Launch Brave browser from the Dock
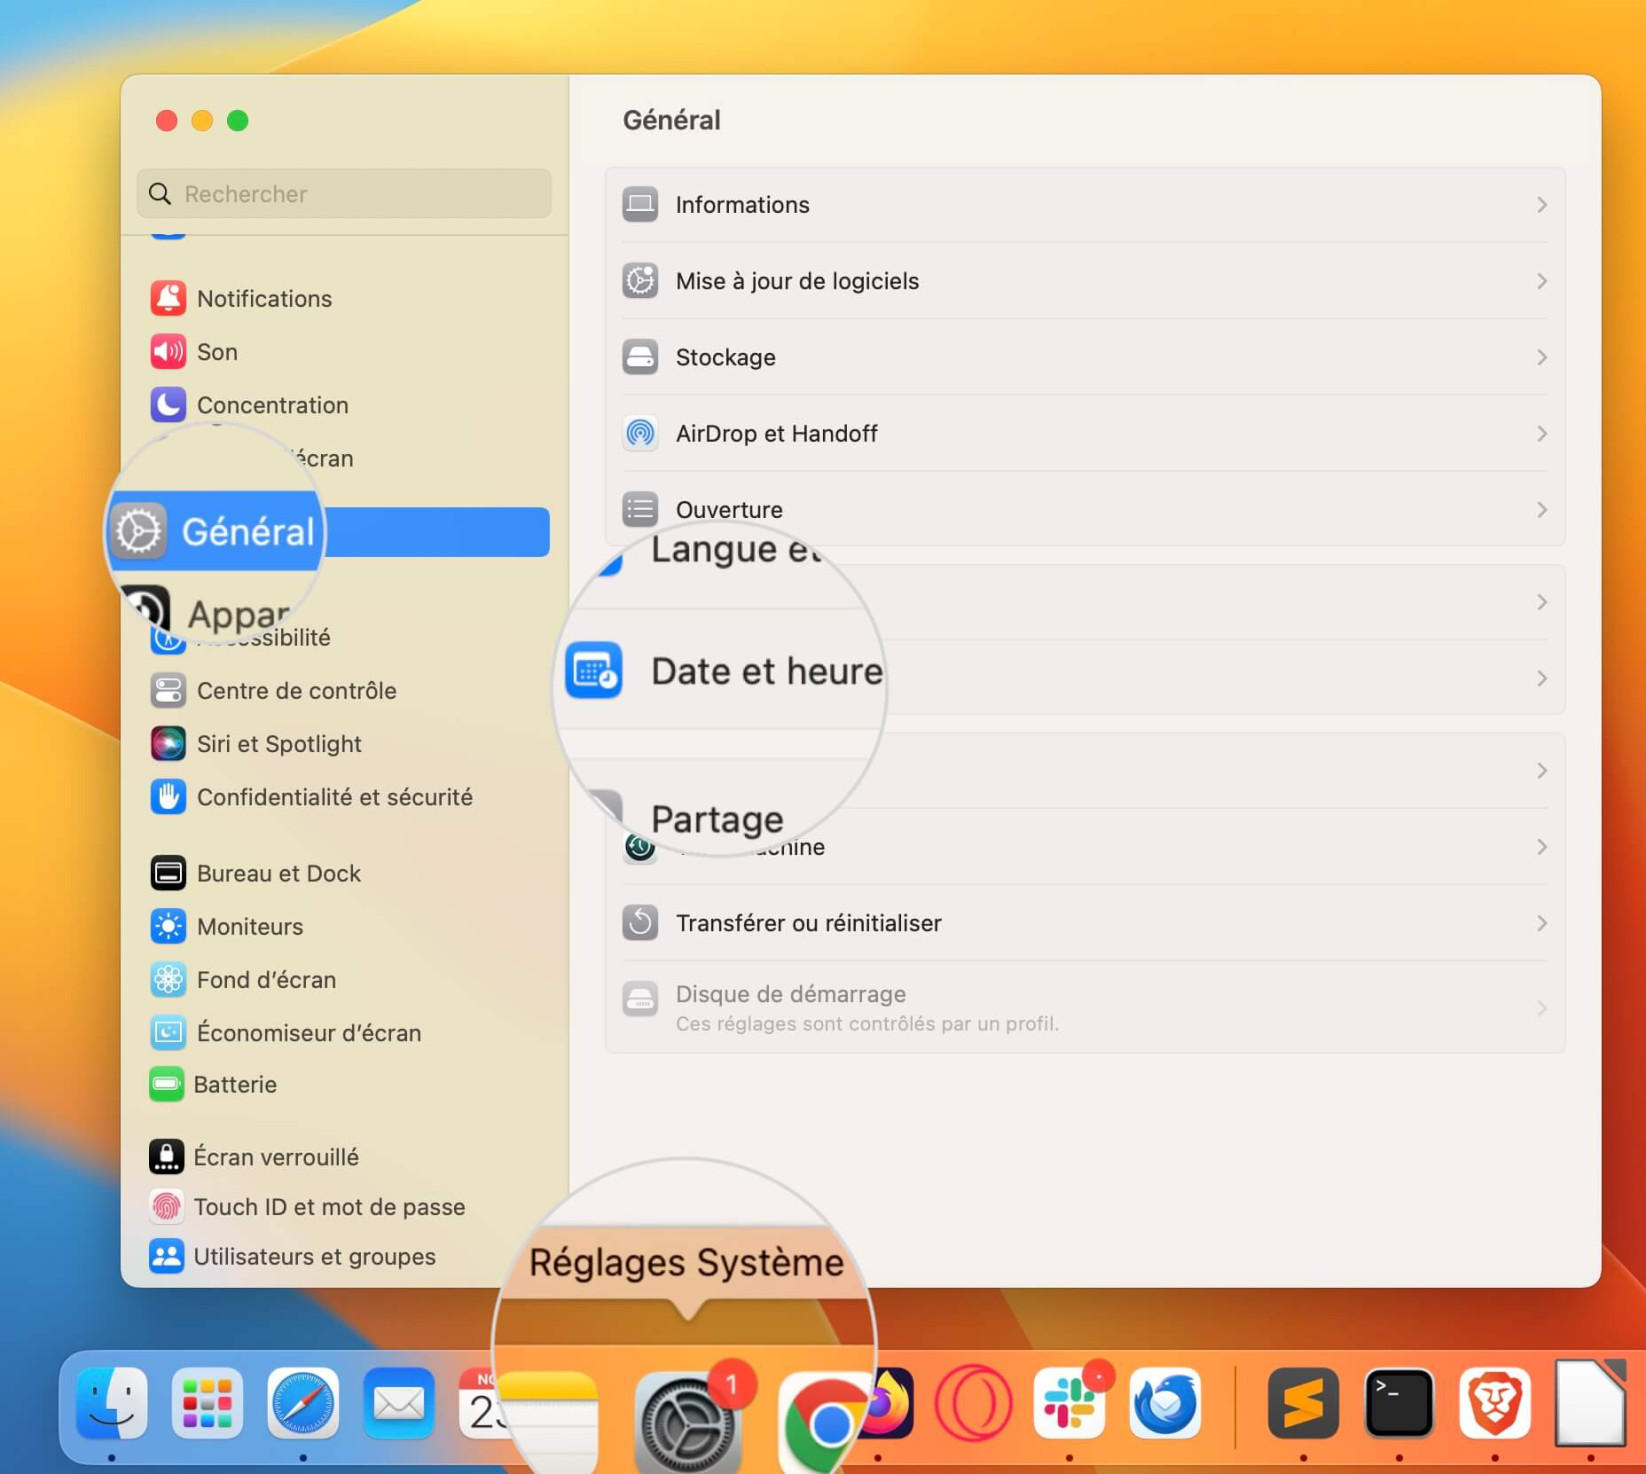This screenshot has width=1646, height=1474. (x=1495, y=1402)
